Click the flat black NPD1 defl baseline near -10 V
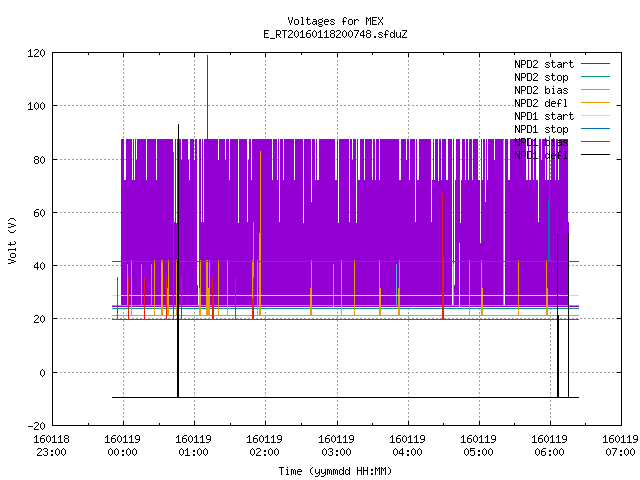The width and height of the screenshot is (640, 480). [345, 397]
